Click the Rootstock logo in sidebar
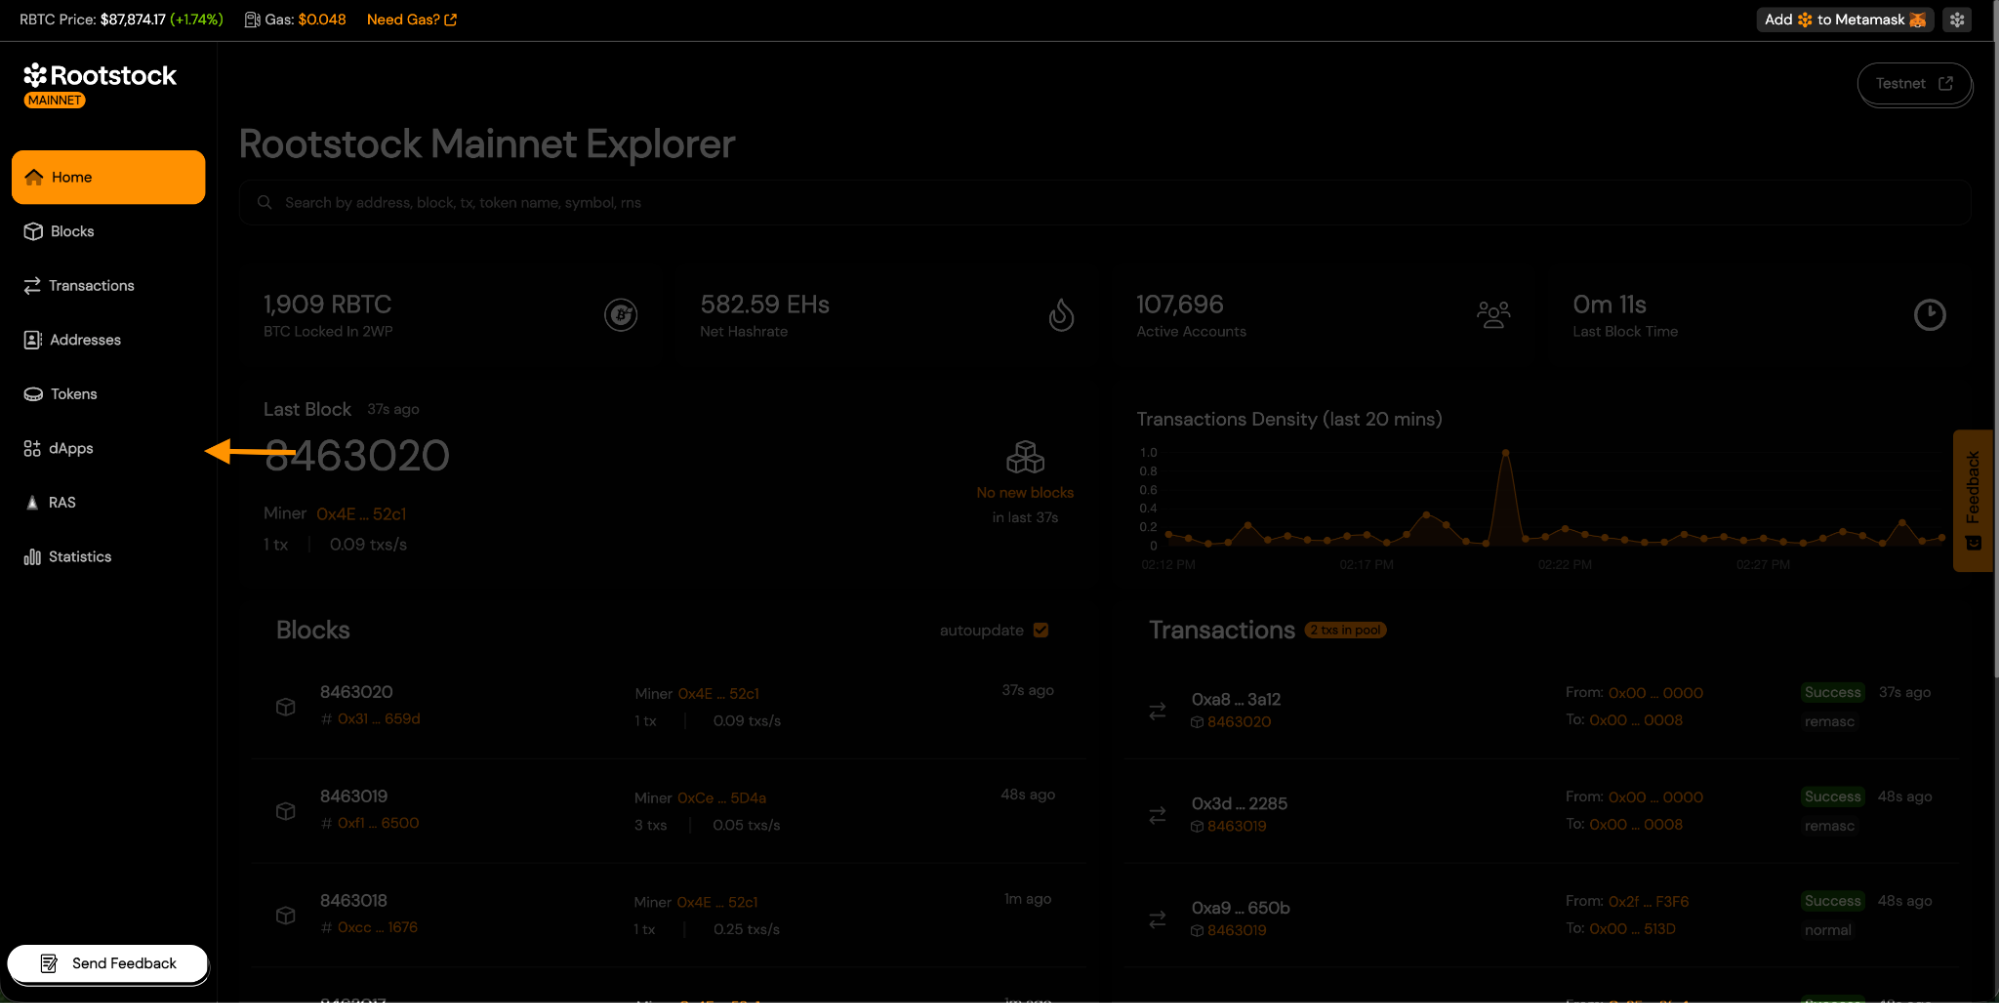The image size is (1999, 1004). [x=100, y=76]
